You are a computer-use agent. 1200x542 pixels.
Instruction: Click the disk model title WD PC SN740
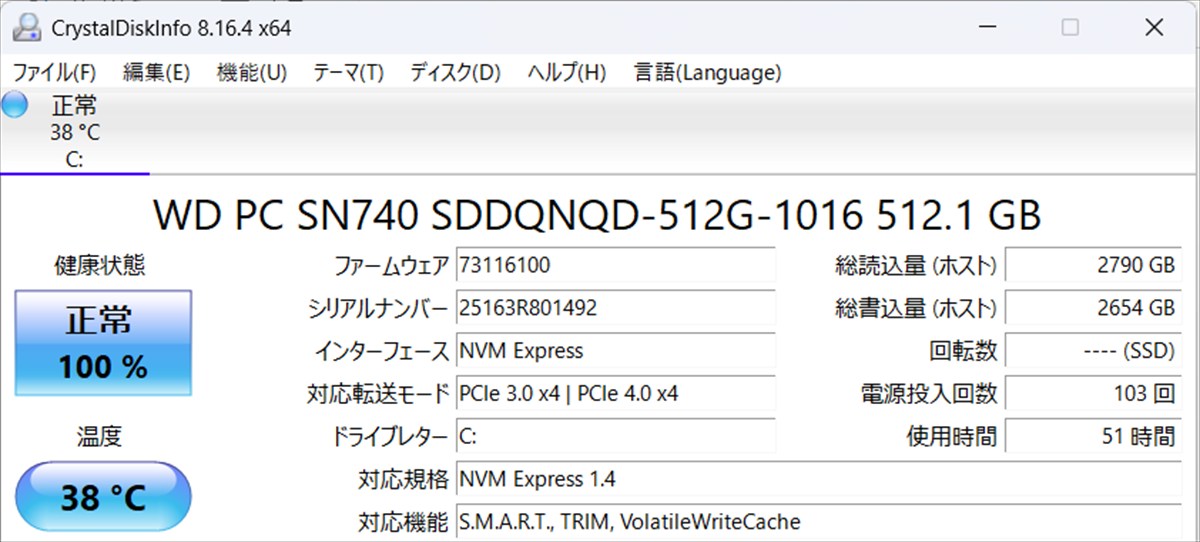click(x=597, y=214)
